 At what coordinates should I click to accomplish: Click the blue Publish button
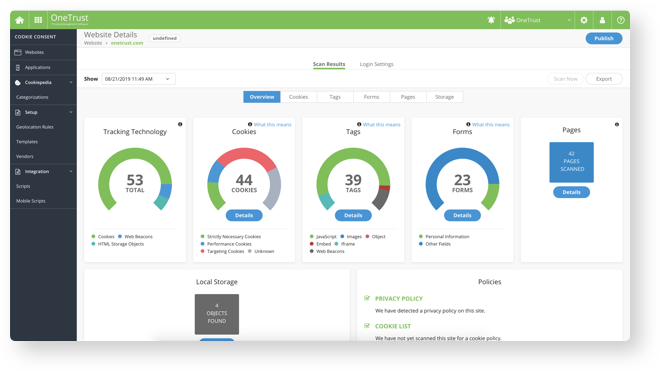(604, 38)
